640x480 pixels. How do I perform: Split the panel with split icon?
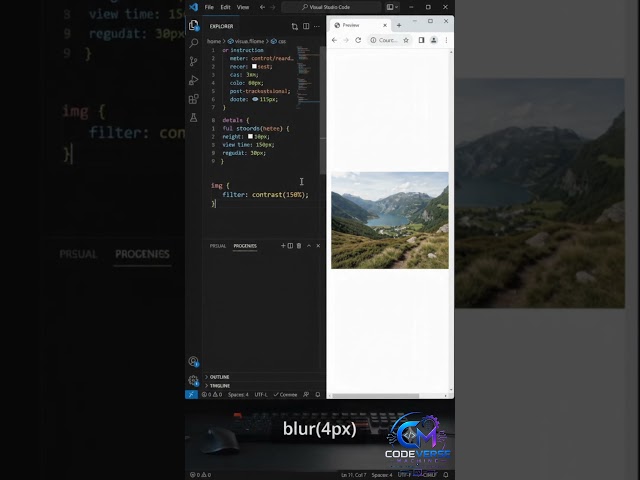click(x=290, y=246)
